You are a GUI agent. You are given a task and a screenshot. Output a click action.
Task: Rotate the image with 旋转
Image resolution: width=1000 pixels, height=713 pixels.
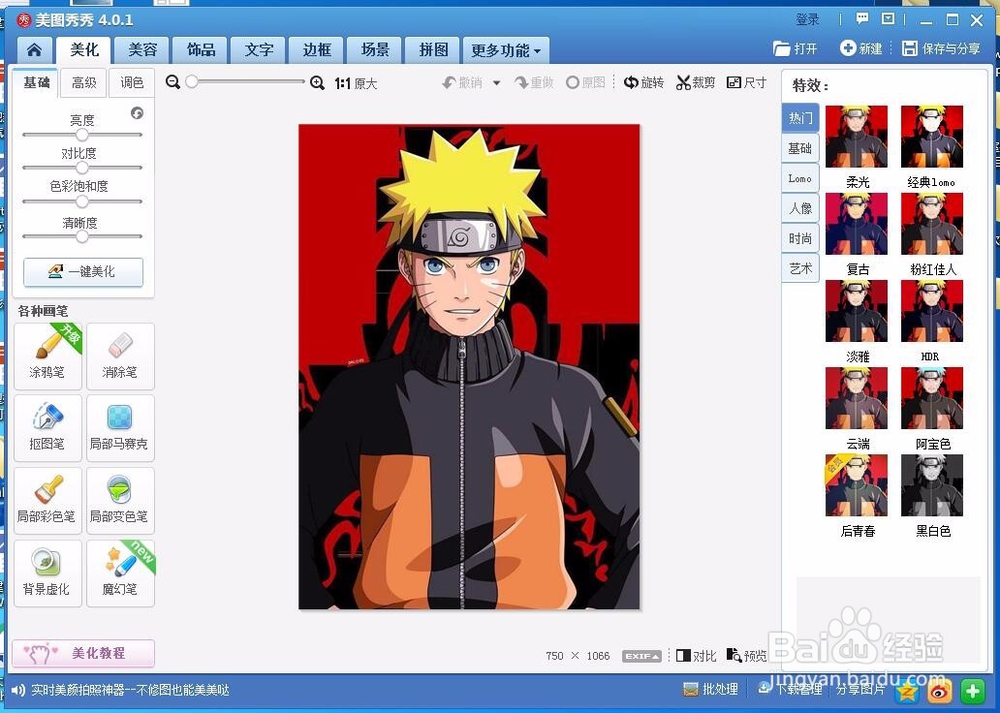(643, 82)
